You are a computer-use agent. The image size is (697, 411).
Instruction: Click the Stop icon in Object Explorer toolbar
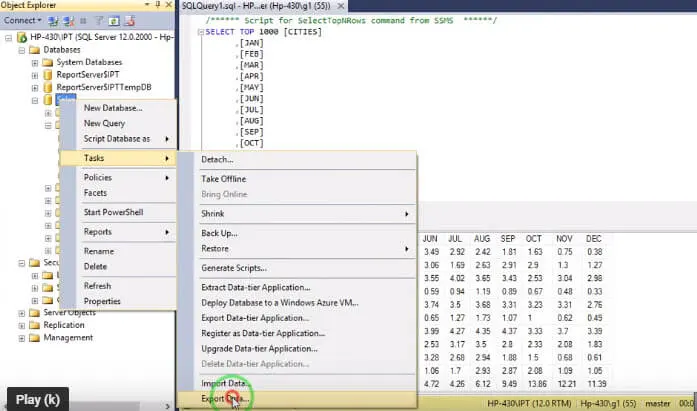[x=83, y=21]
